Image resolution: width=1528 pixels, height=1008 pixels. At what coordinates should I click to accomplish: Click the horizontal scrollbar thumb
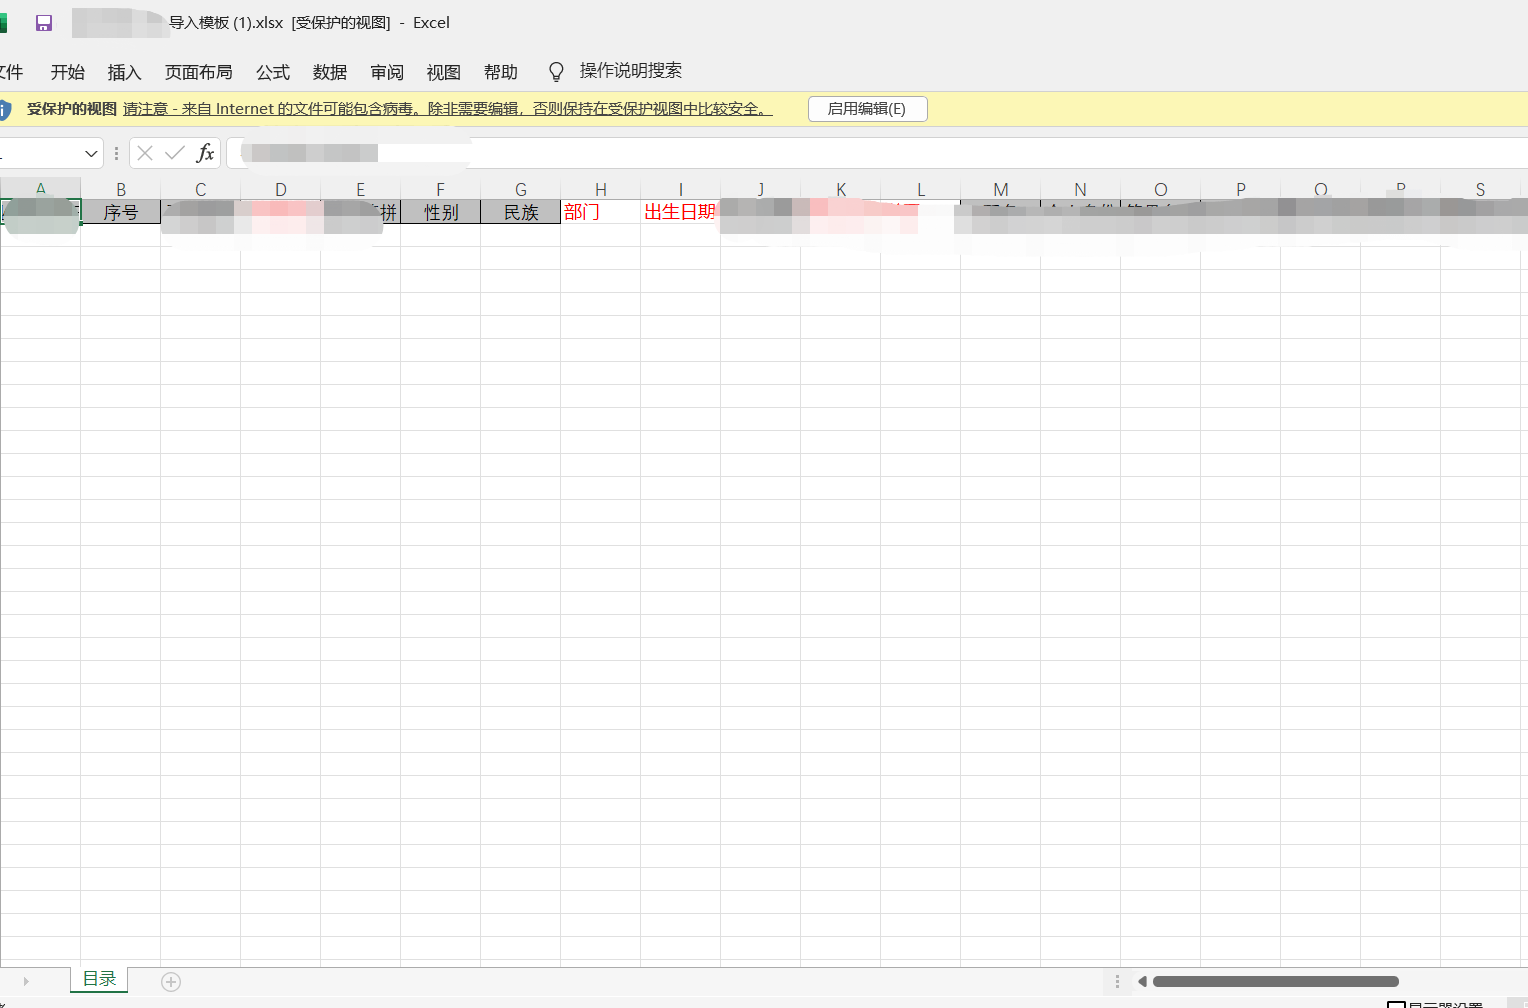click(x=1275, y=982)
